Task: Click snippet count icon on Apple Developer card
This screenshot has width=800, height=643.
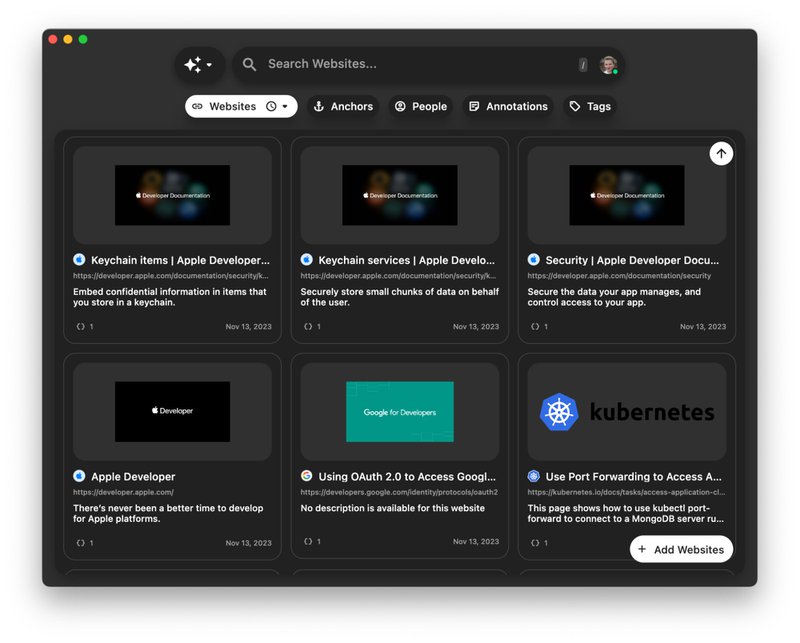Action: tap(81, 543)
